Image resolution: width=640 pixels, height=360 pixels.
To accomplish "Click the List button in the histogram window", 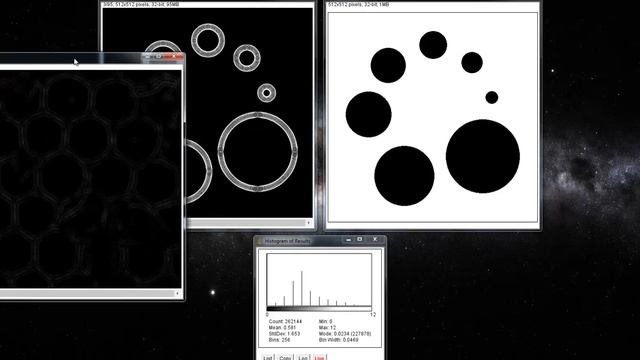I will tap(267, 358).
